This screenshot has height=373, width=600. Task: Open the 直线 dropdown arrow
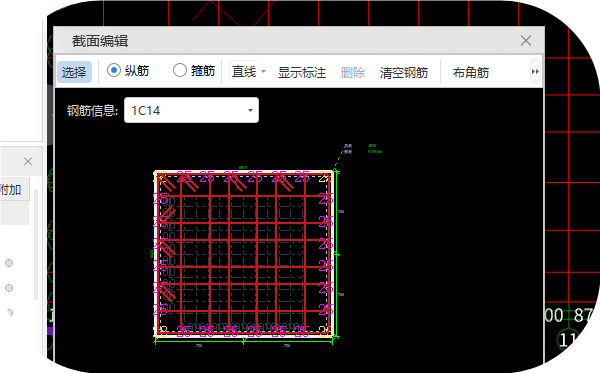point(263,72)
